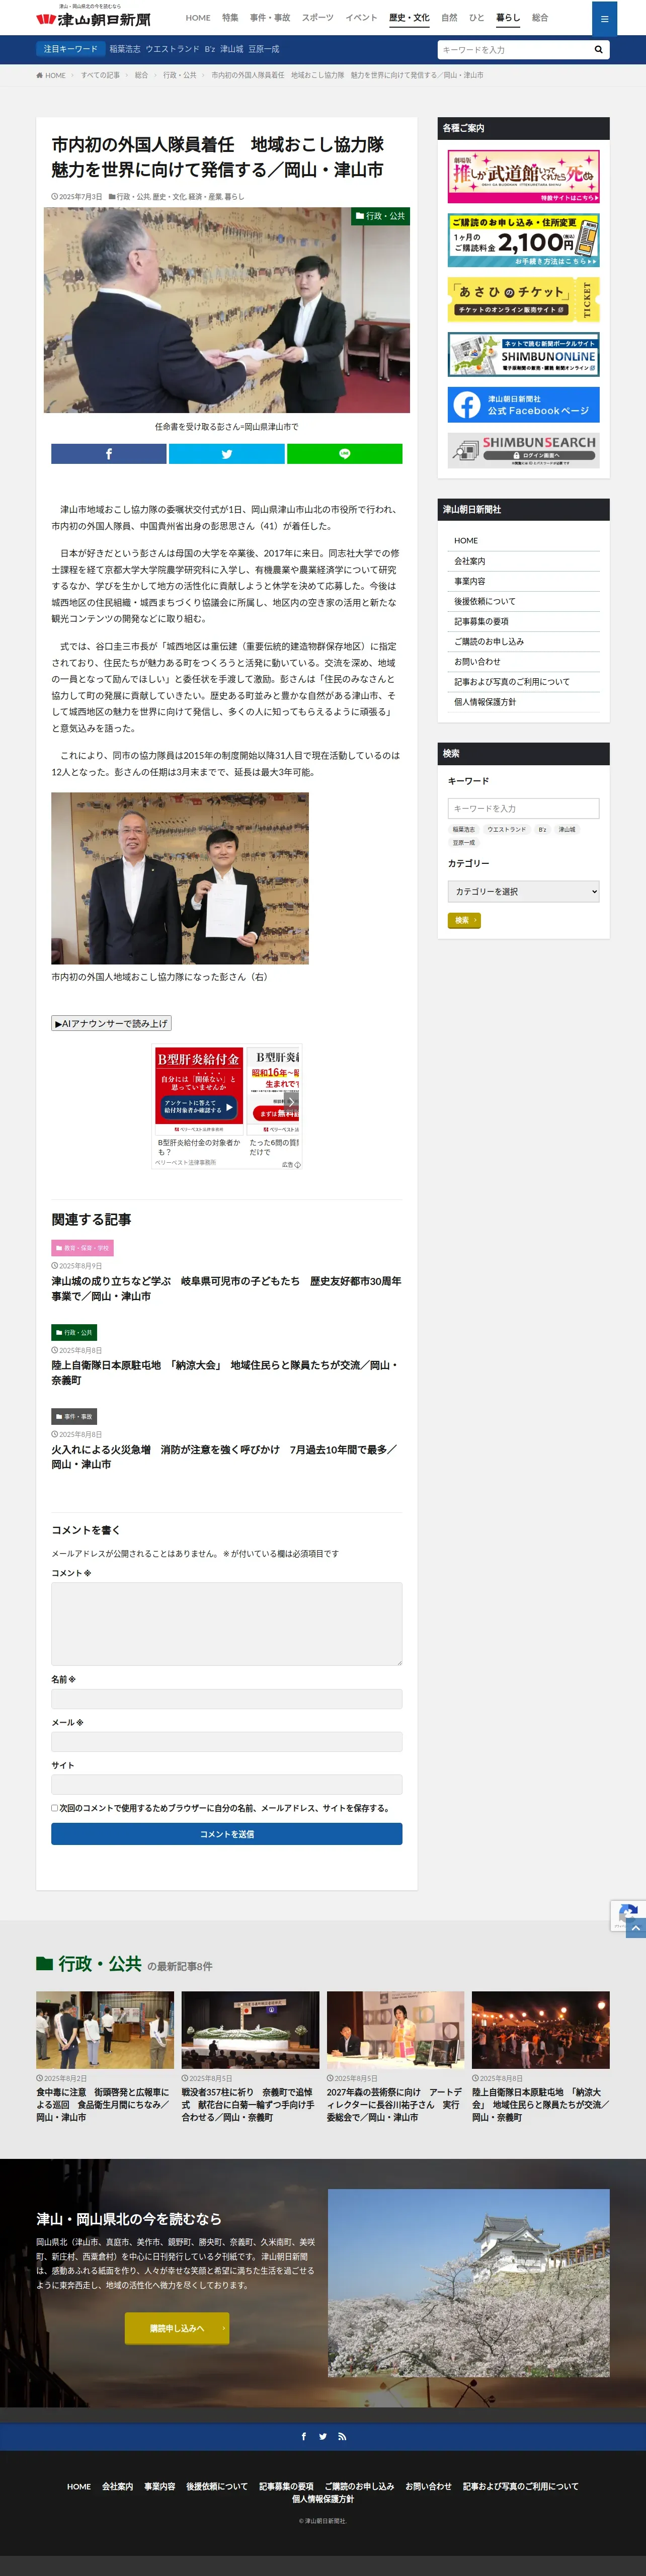Click the scroll-to-top arrow button
Screen dimensions: 646x2576
tap(636, 1928)
